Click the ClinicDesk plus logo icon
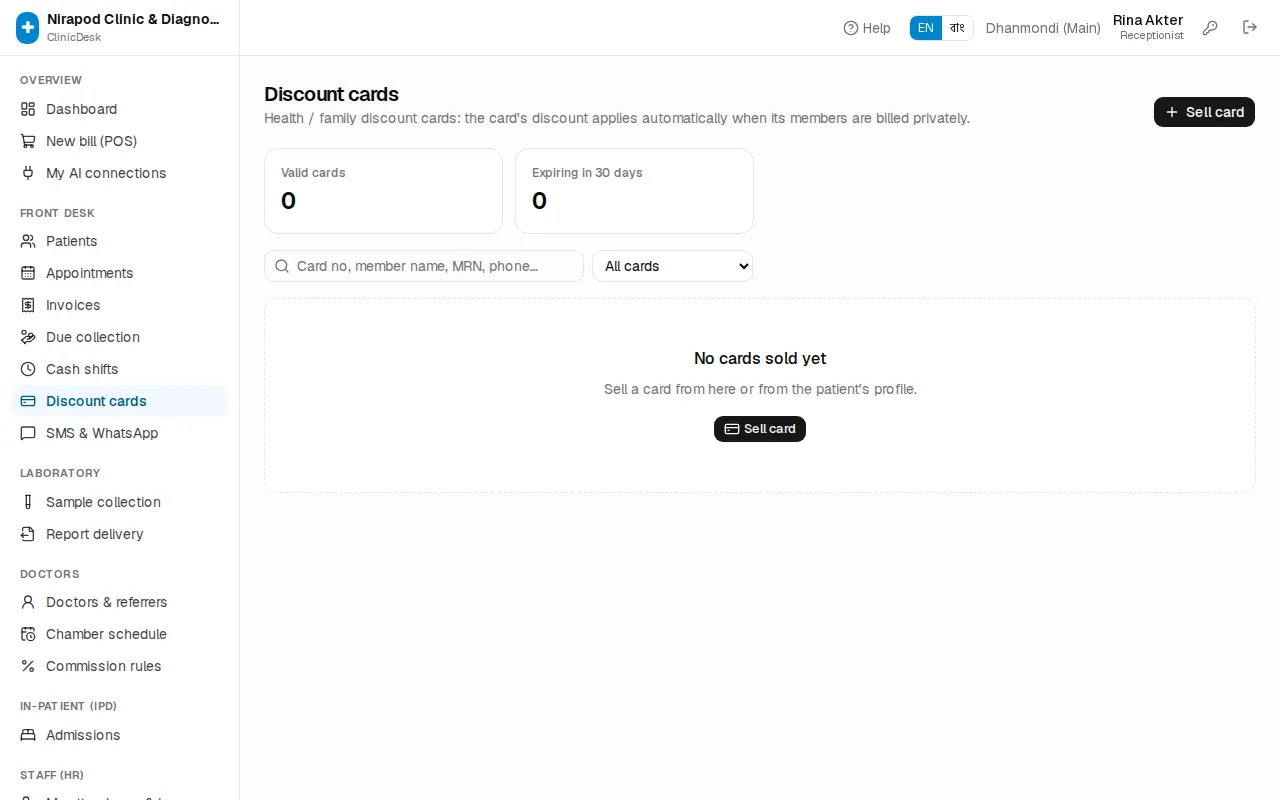This screenshot has width=1280, height=800. 28,28
